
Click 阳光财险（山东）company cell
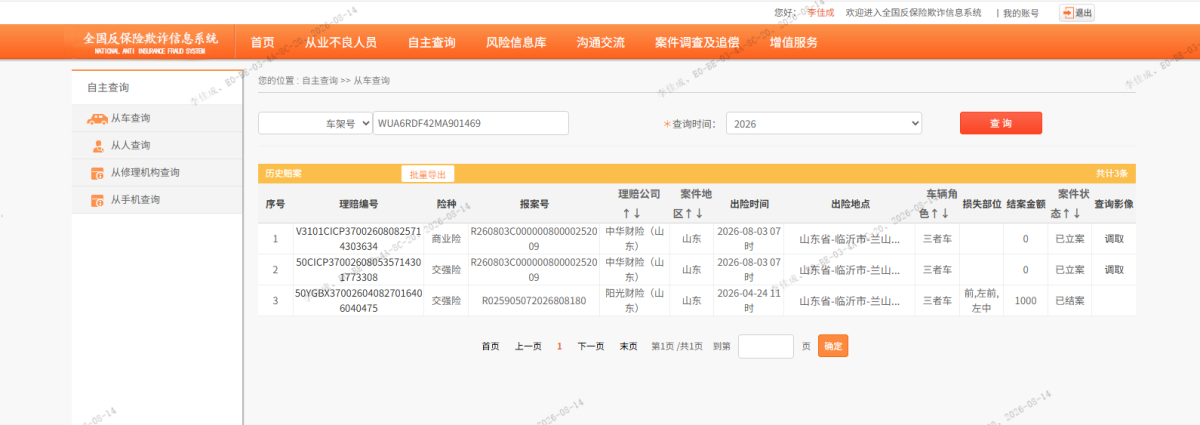pyautogui.click(x=633, y=301)
